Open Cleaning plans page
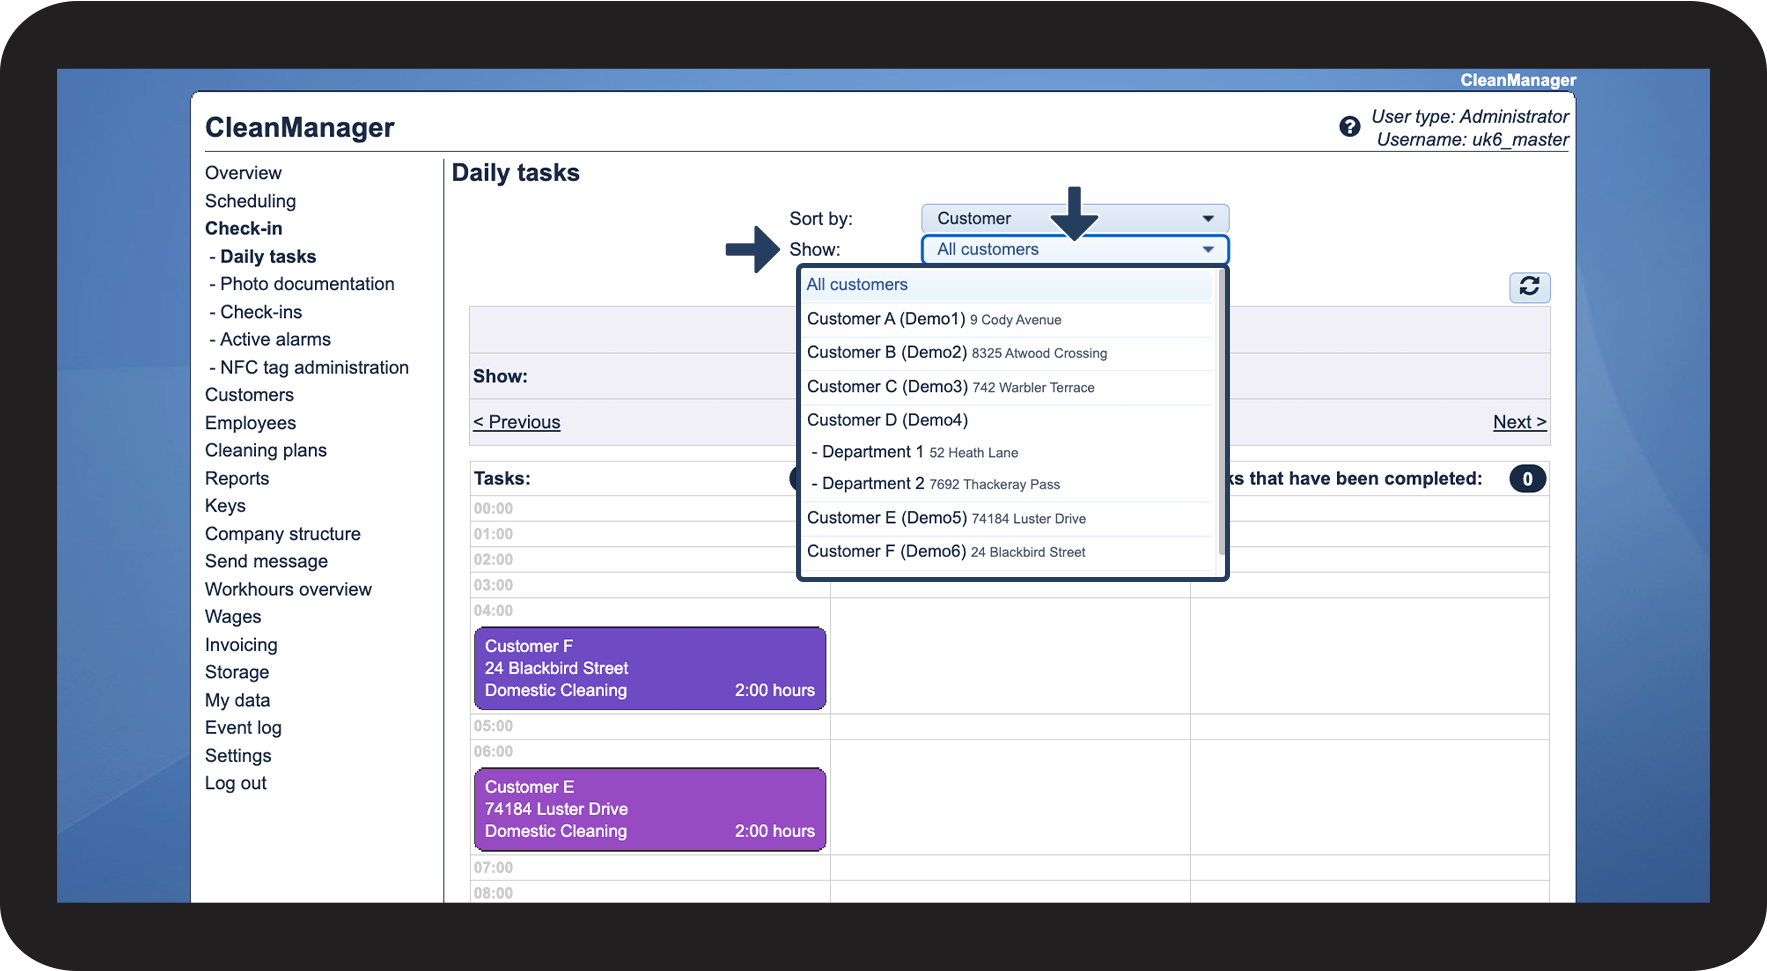The image size is (1767, 971). pyautogui.click(x=266, y=451)
